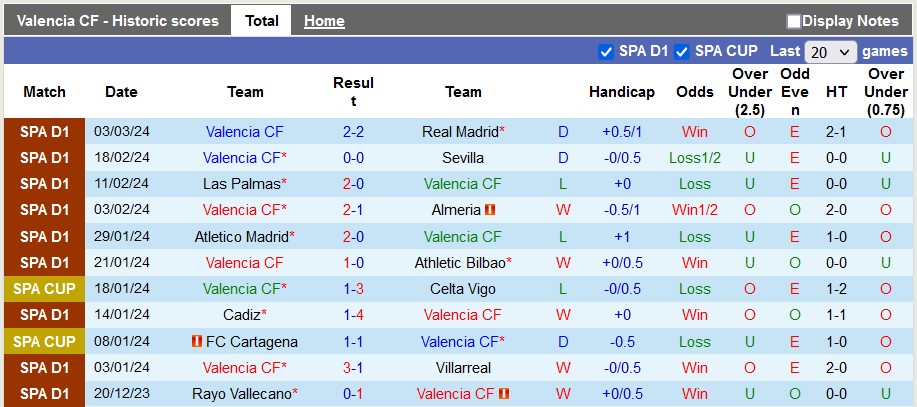Click the SPA CUP label in the Celta Vigo row

tap(44, 289)
